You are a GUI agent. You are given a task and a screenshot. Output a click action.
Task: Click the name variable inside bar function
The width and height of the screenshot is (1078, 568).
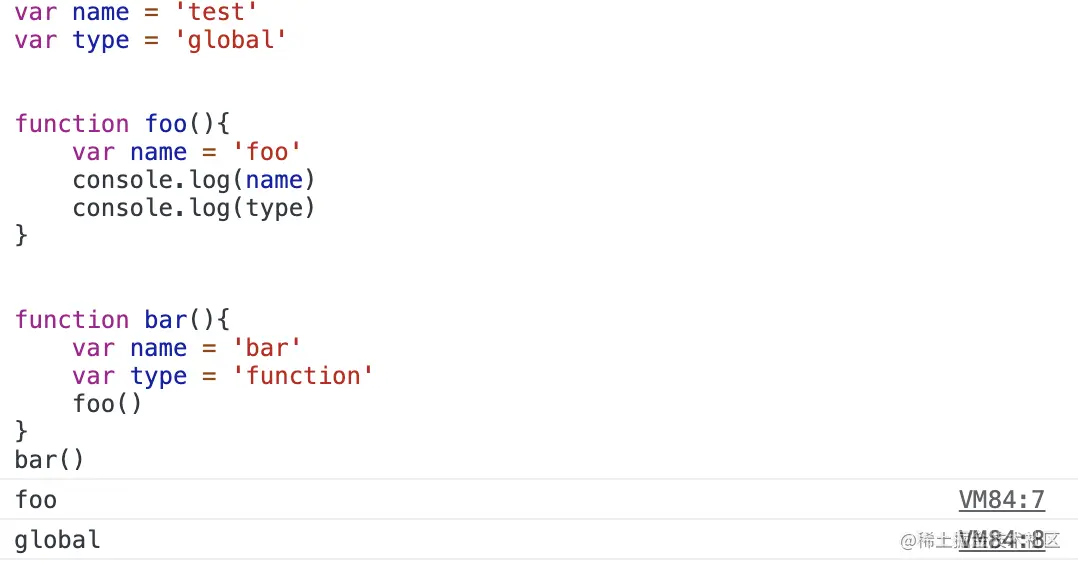pos(159,348)
